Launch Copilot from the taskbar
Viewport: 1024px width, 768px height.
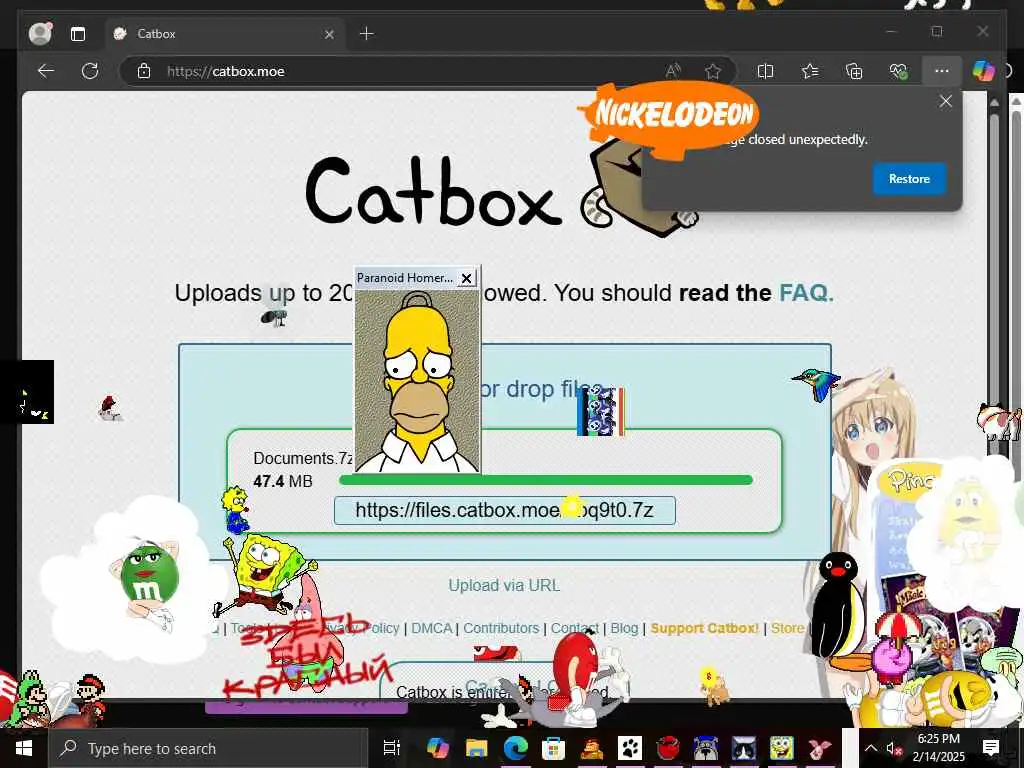(437, 748)
